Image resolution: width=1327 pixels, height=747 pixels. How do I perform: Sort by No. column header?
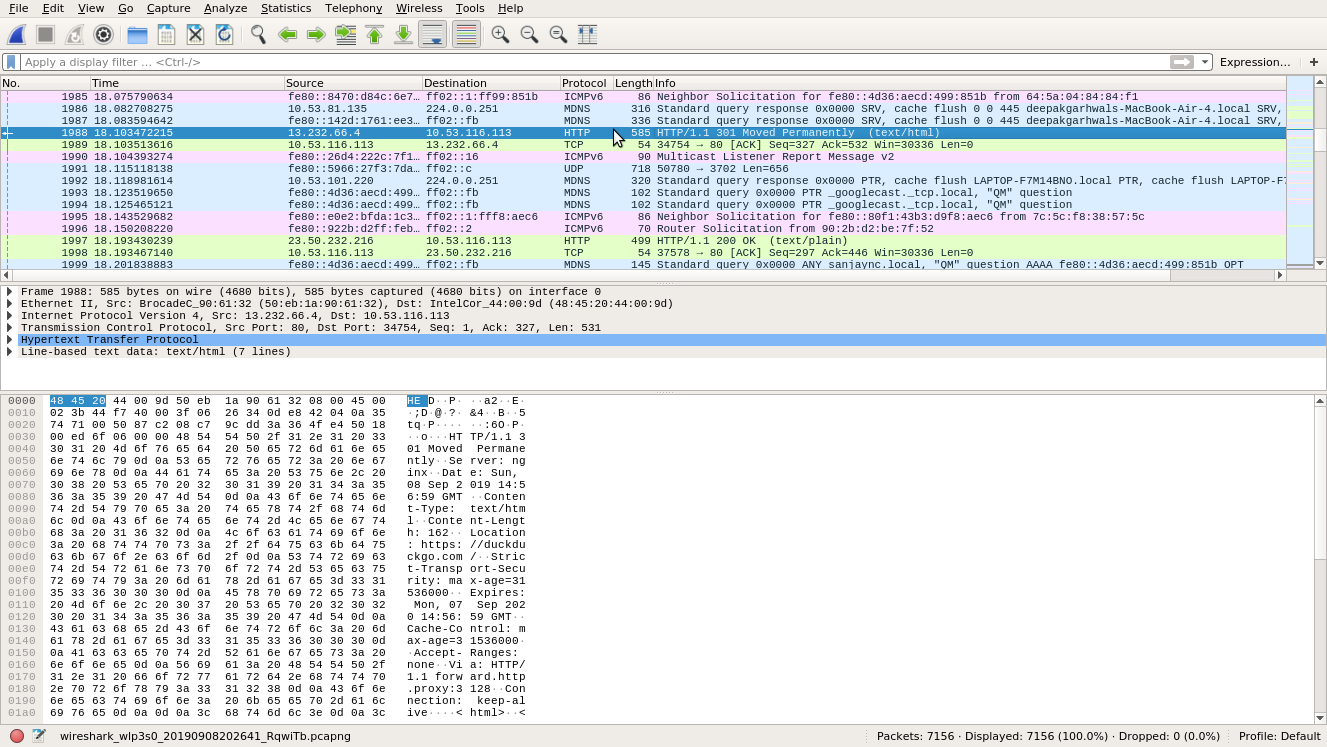(x=45, y=83)
